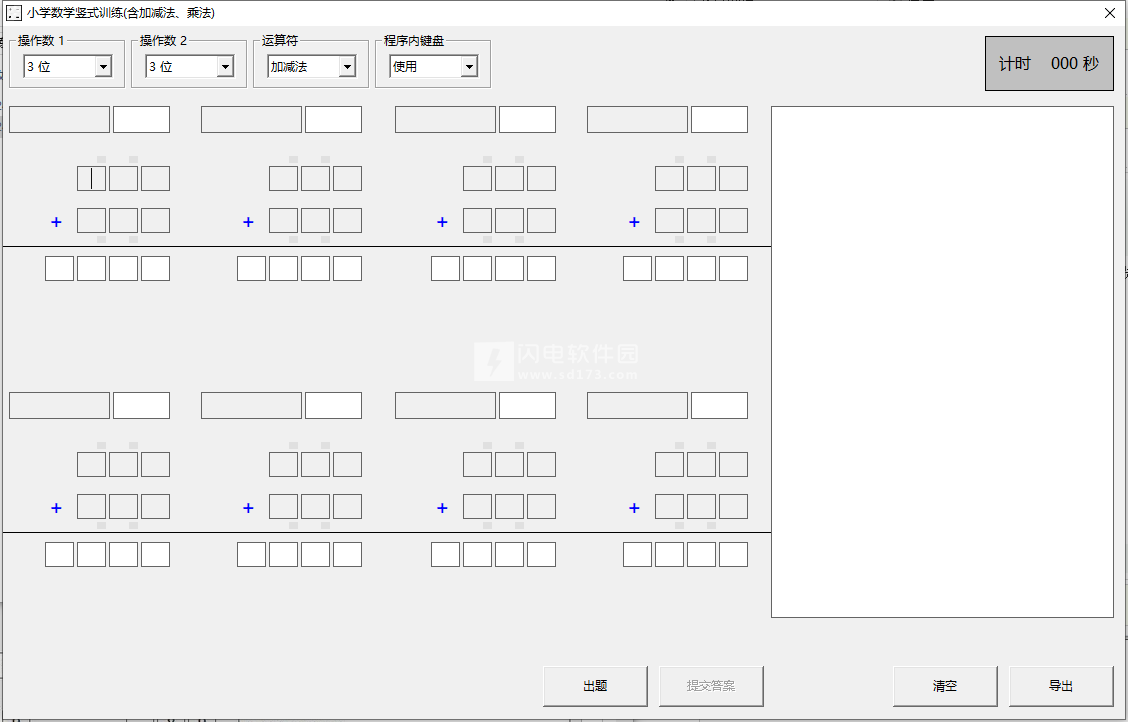The height and width of the screenshot is (722, 1128).
Task: Expand the 操作数 2 digit dropdown
Action: [224, 67]
